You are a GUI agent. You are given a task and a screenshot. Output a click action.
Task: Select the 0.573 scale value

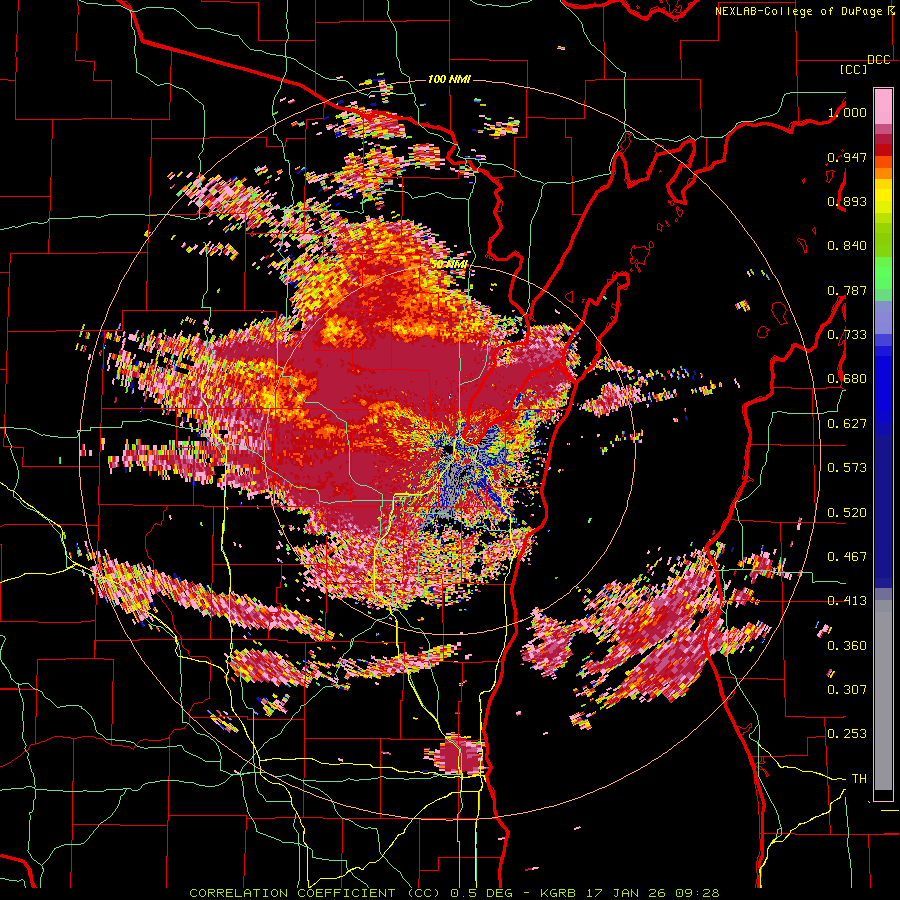tap(847, 468)
